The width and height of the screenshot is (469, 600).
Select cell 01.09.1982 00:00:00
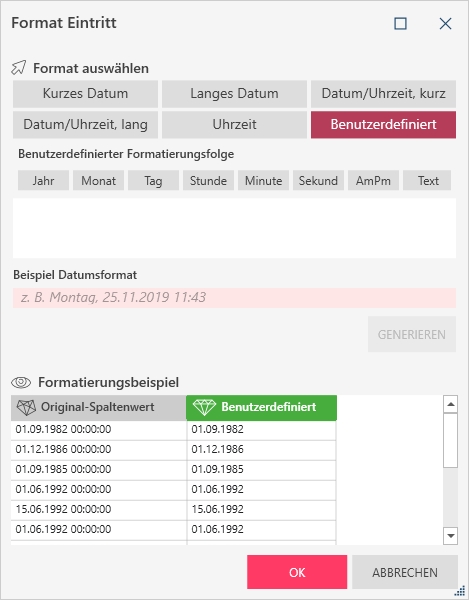99,430
